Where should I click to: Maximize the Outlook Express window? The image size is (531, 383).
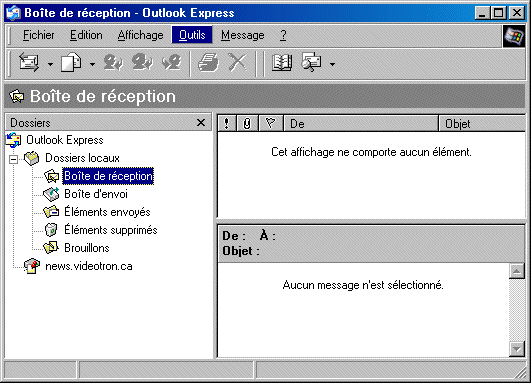(498, 13)
